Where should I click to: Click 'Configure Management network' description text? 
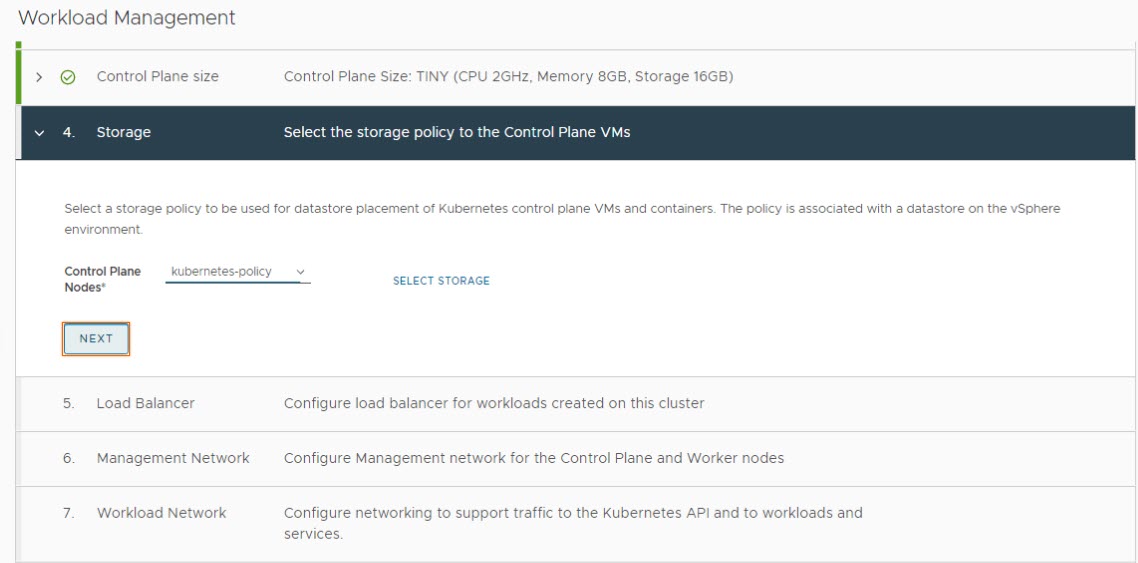coord(533,458)
